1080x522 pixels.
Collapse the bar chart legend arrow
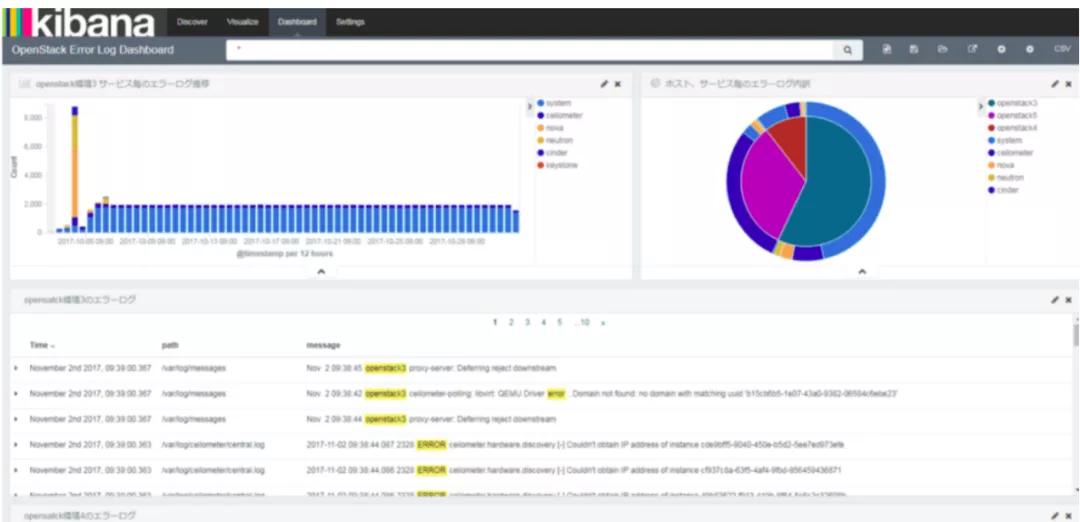coord(530,106)
